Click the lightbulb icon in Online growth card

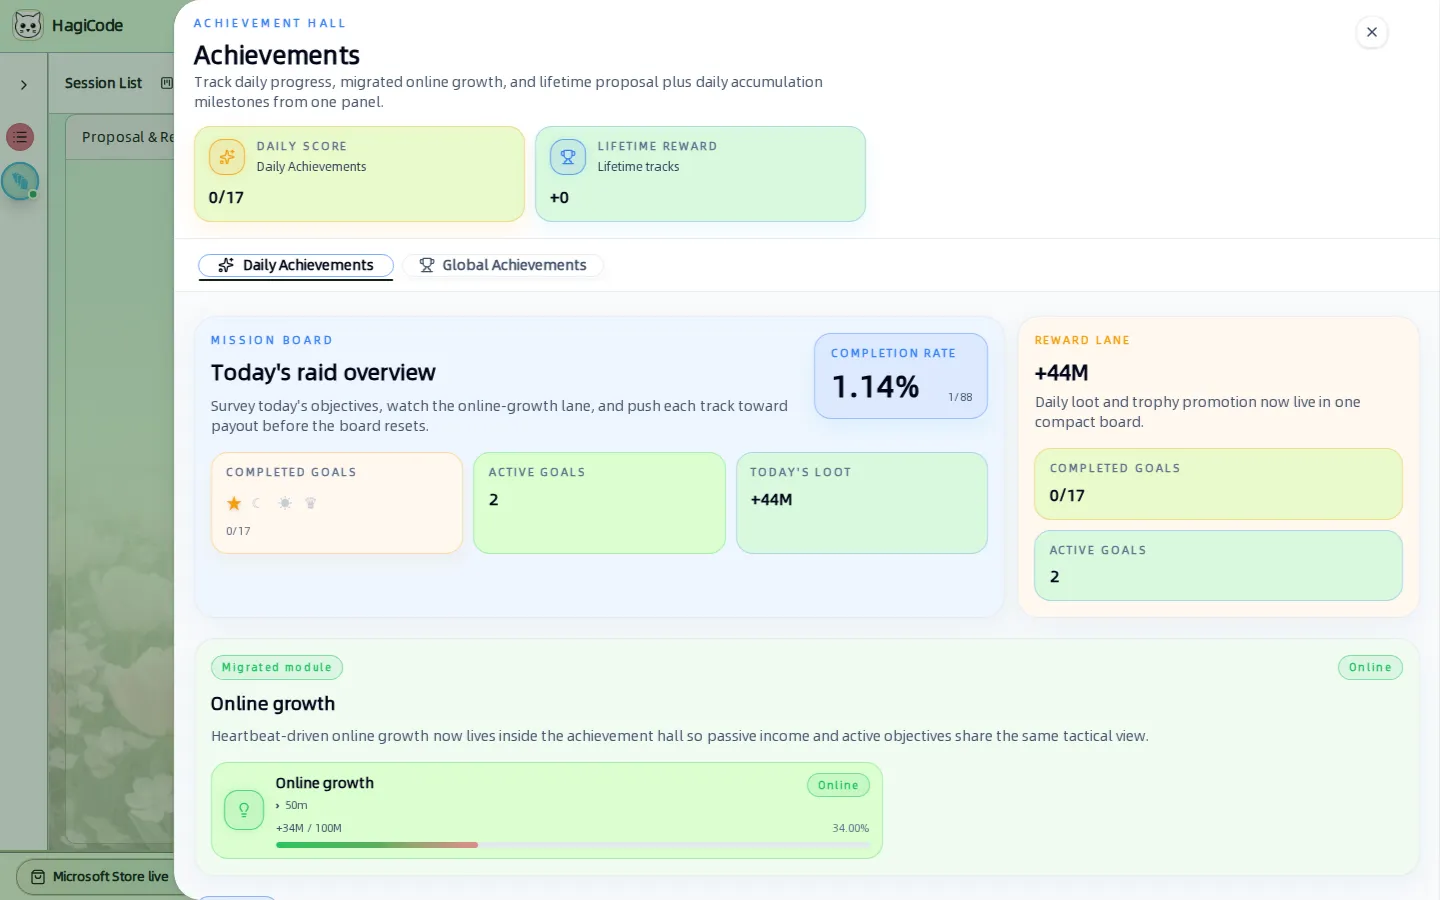coord(244,810)
